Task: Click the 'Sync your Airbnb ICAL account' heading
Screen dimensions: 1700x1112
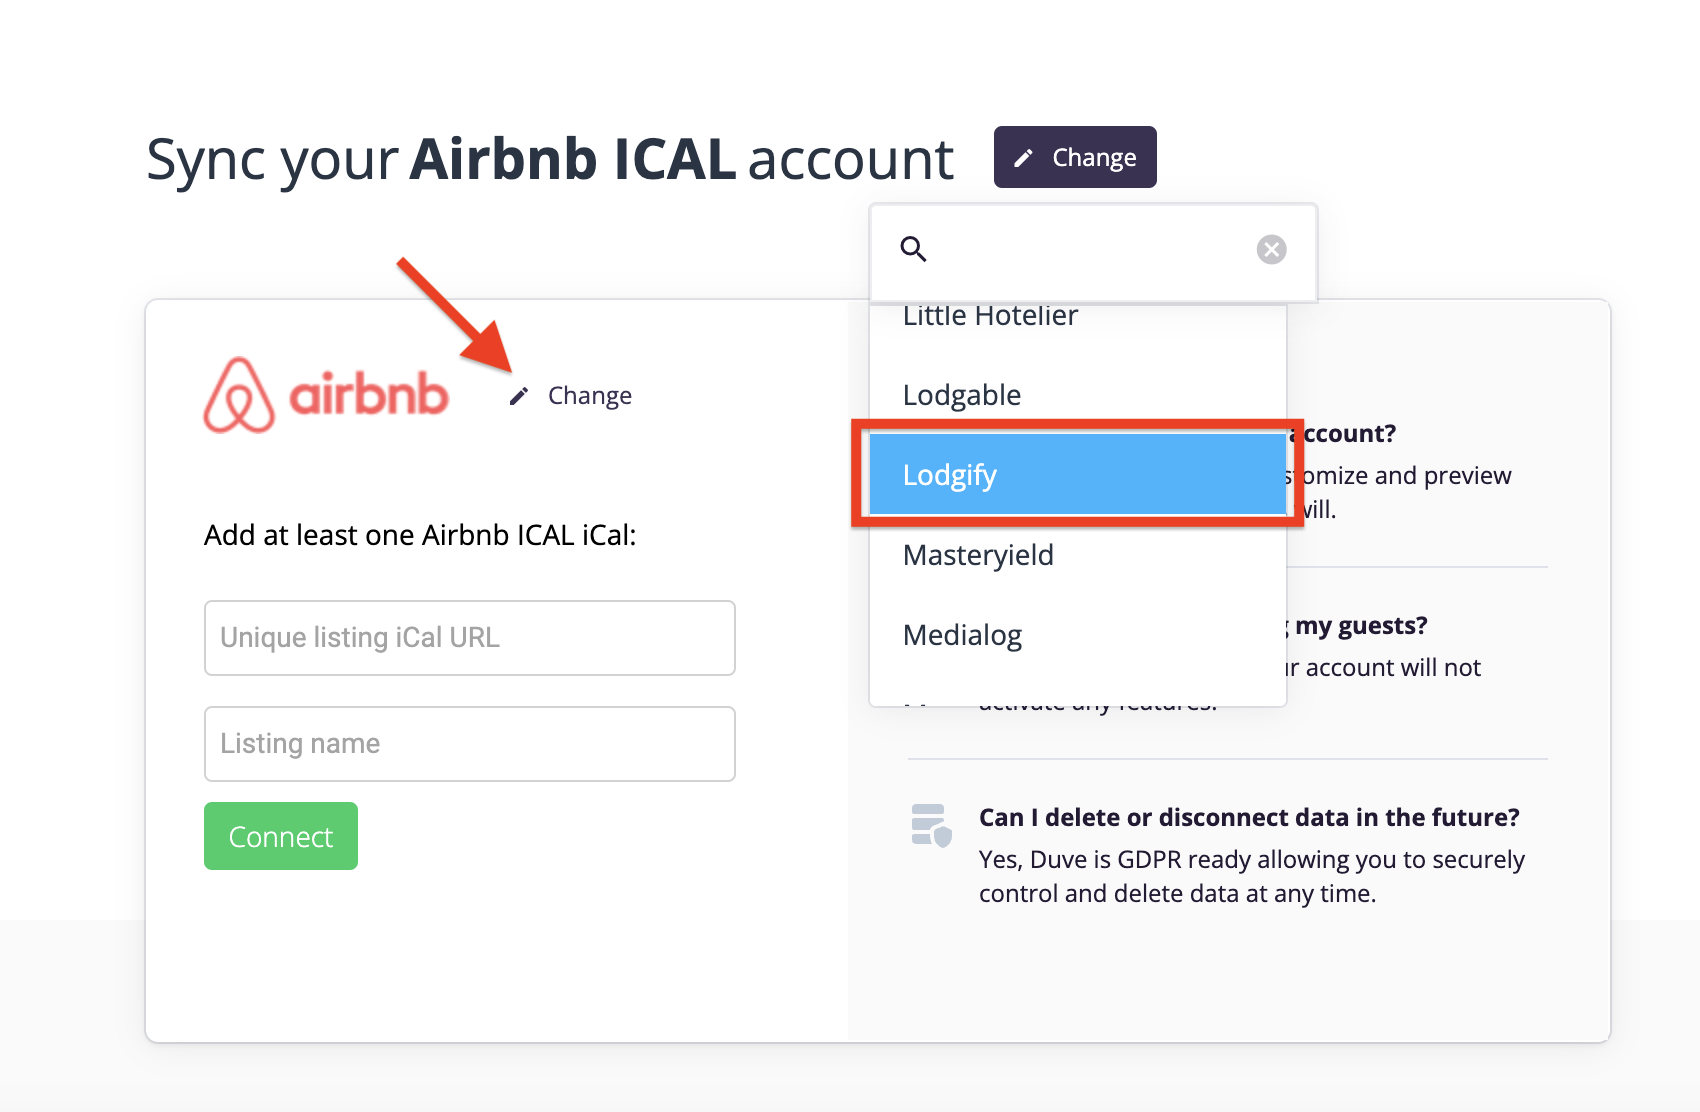Action: pyautogui.click(x=550, y=159)
